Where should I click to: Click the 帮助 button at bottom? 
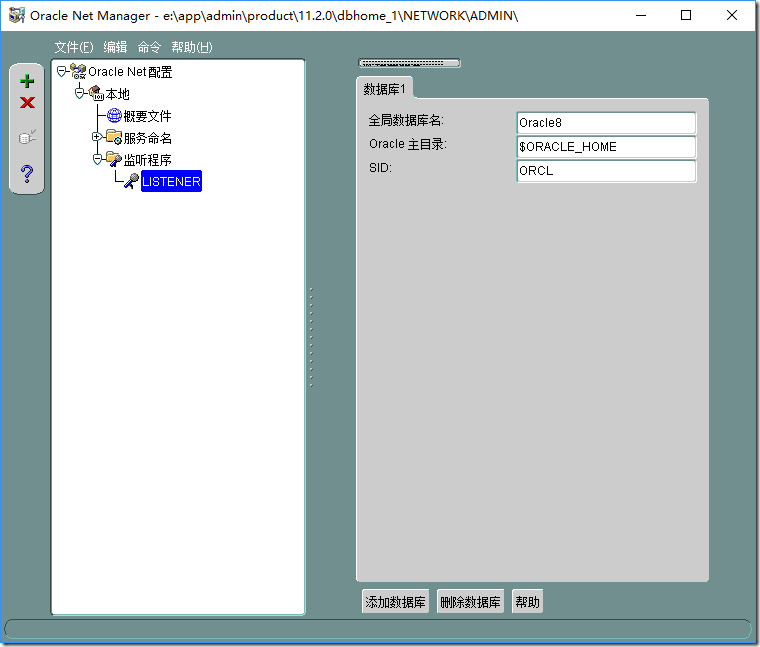coord(527,602)
